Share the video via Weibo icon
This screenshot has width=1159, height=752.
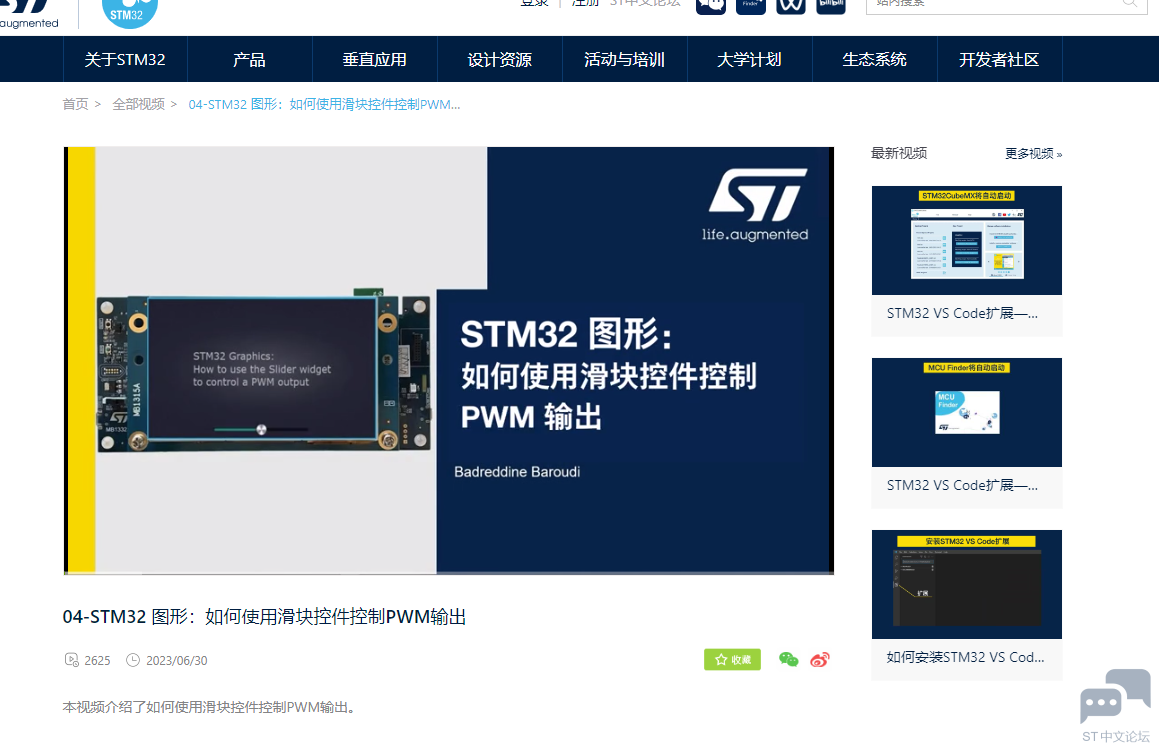coord(820,660)
